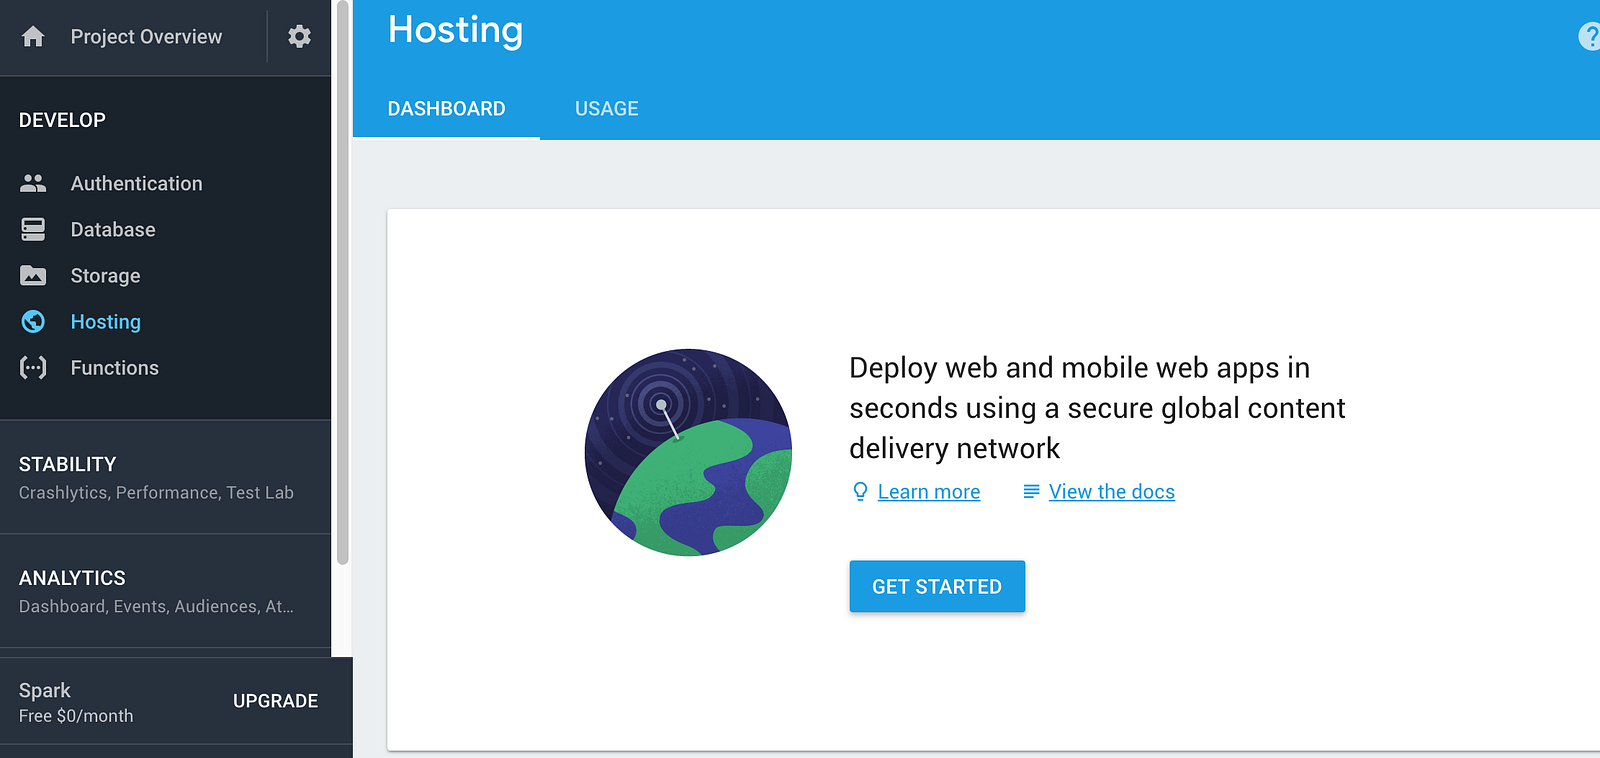Open the View the docs link
The width and height of the screenshot is (1600, 758).
click(1112, 492)
